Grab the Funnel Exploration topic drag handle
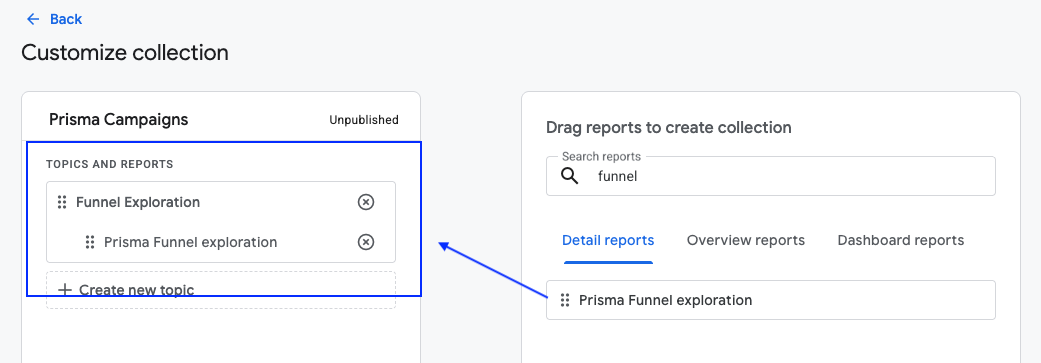Screen dimensions: 1041x363 point(62,202)
